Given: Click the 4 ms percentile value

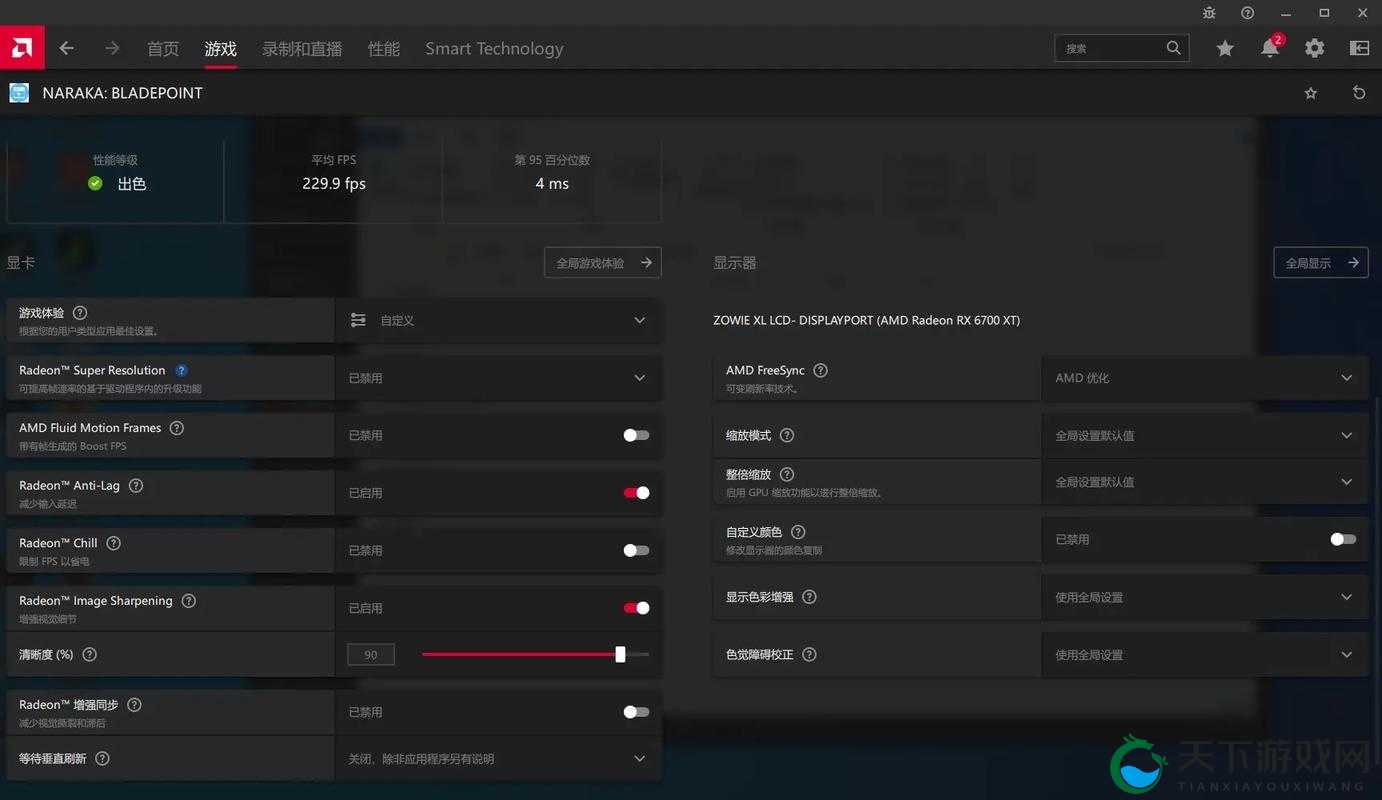Looking at the screenshot, I should click(x=552, y=183).
